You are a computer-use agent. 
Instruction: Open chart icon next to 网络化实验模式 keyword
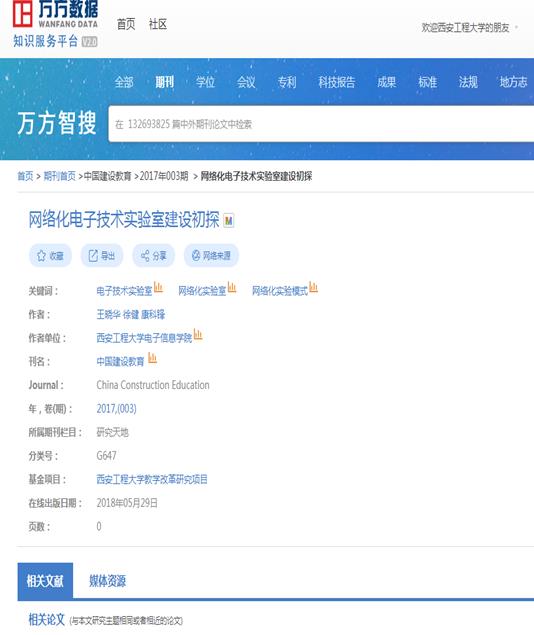(313, 288)
